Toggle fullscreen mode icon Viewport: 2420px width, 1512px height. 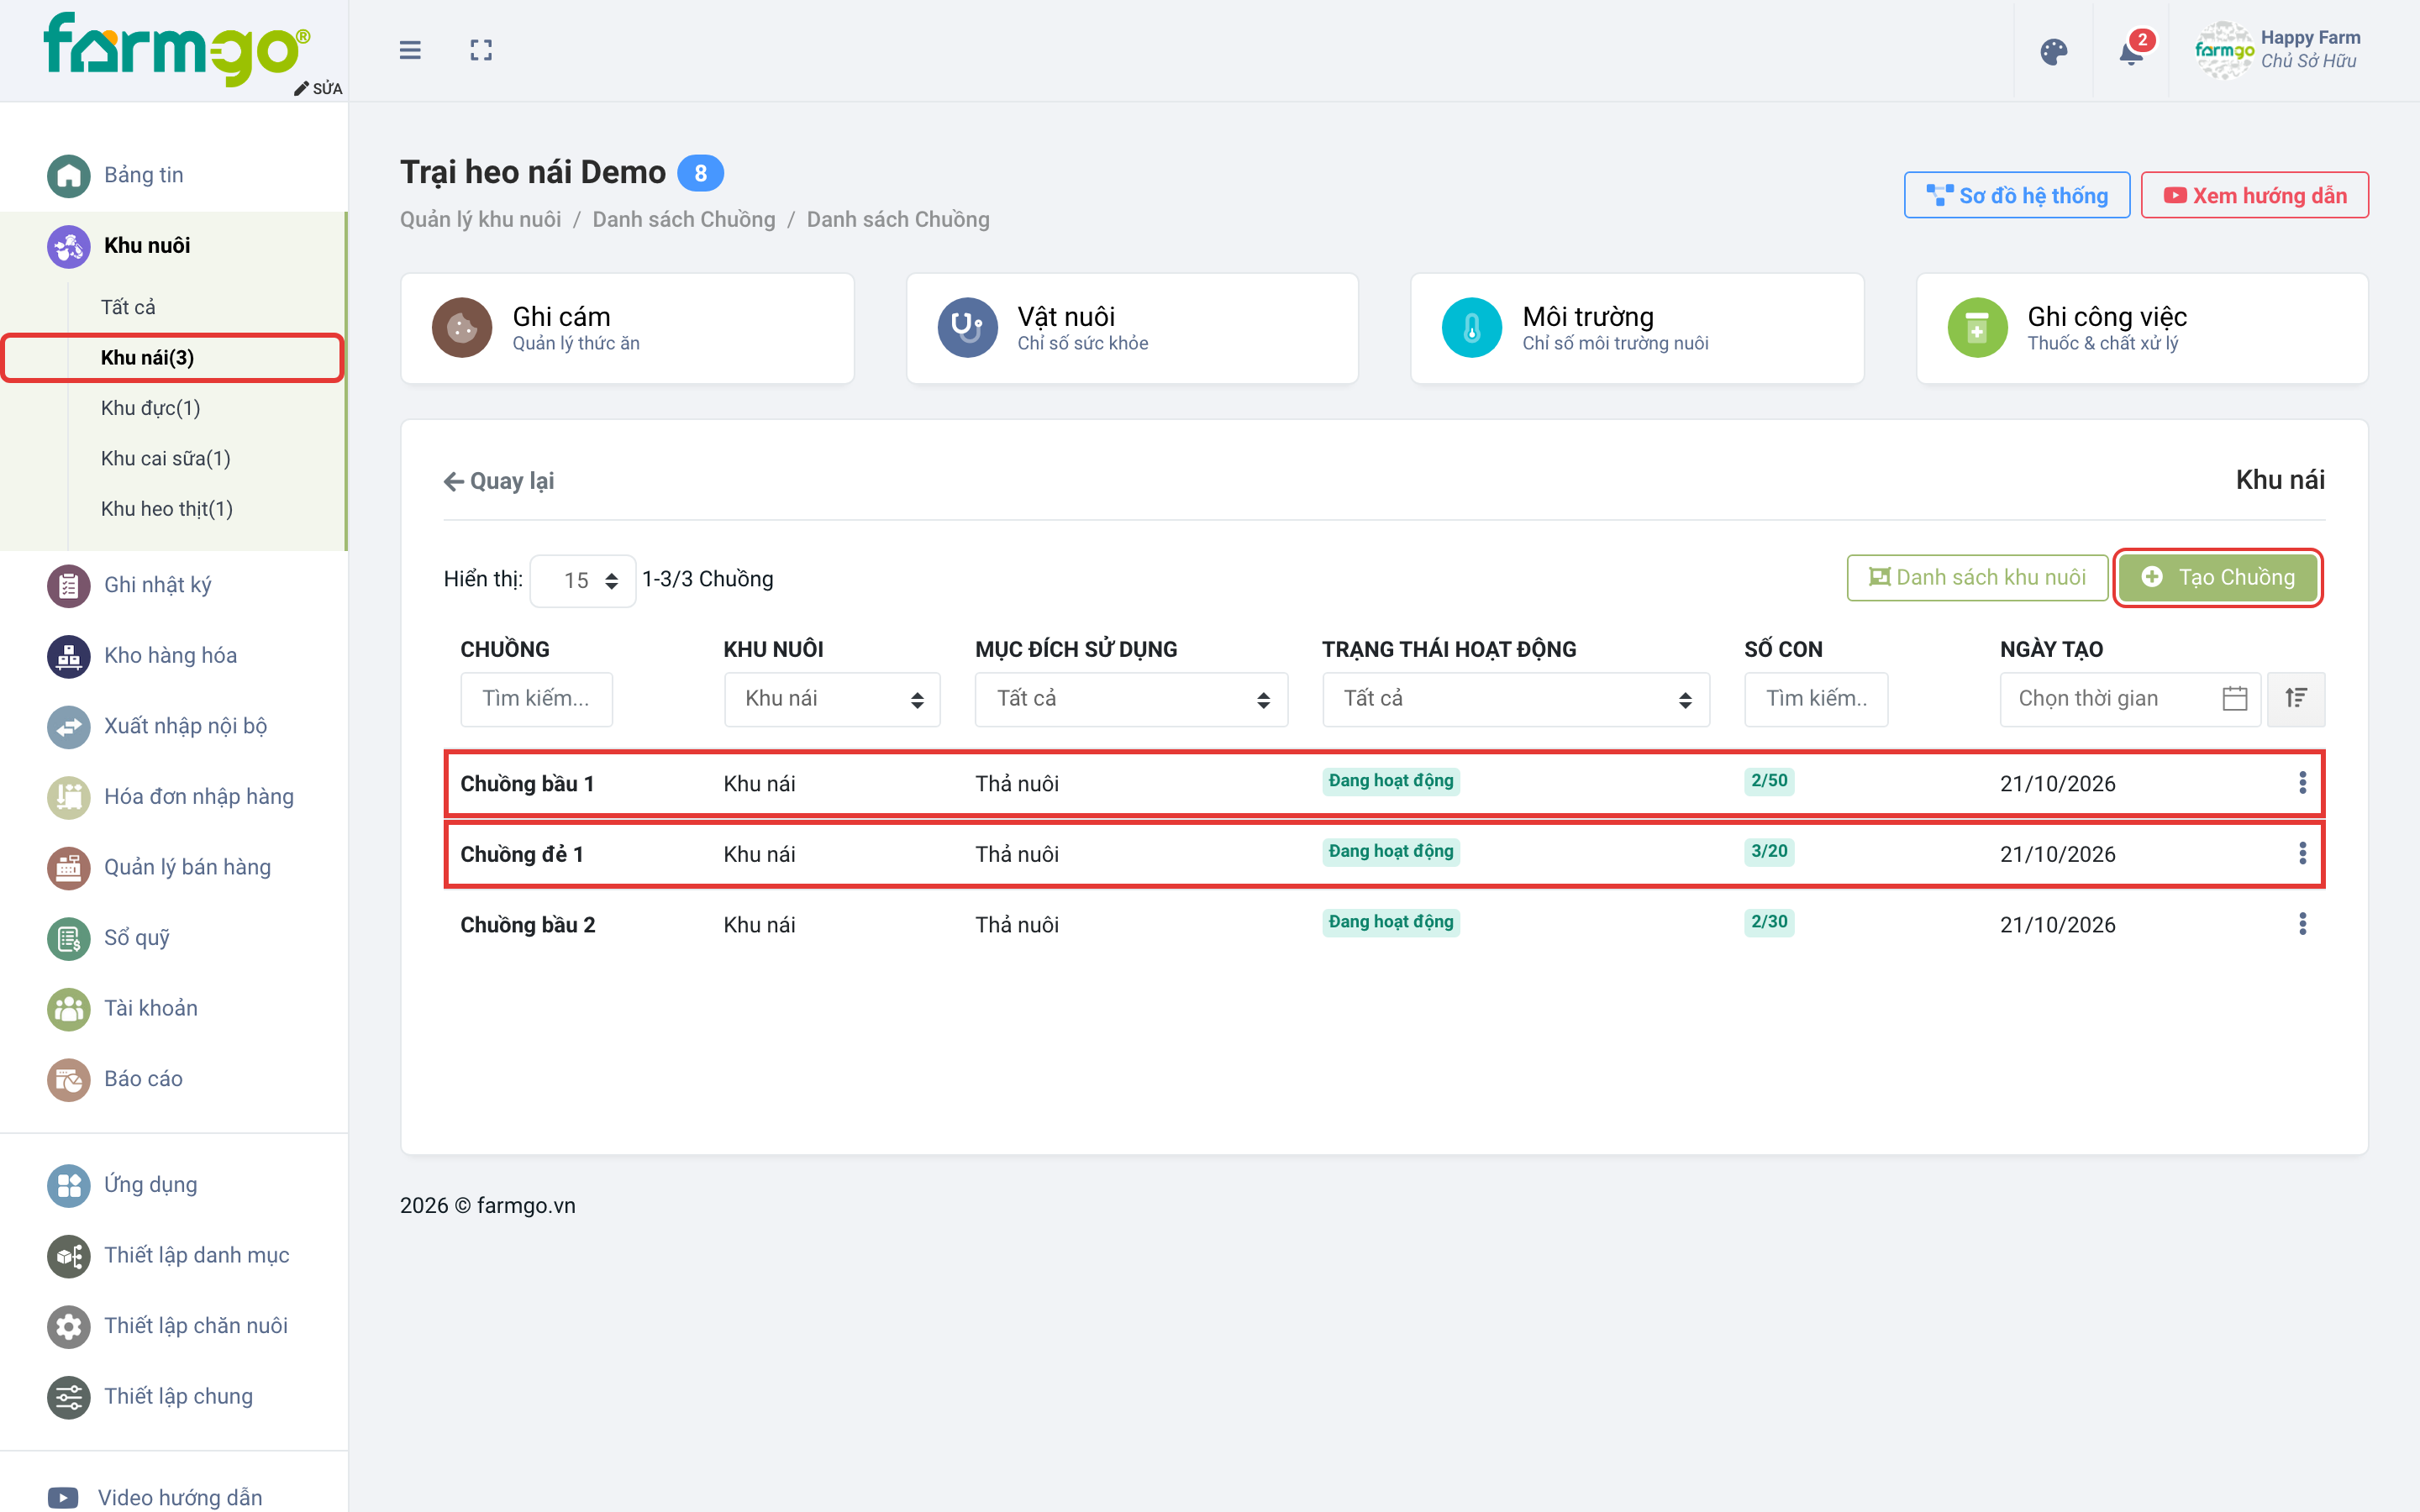[x=481, y=50]
